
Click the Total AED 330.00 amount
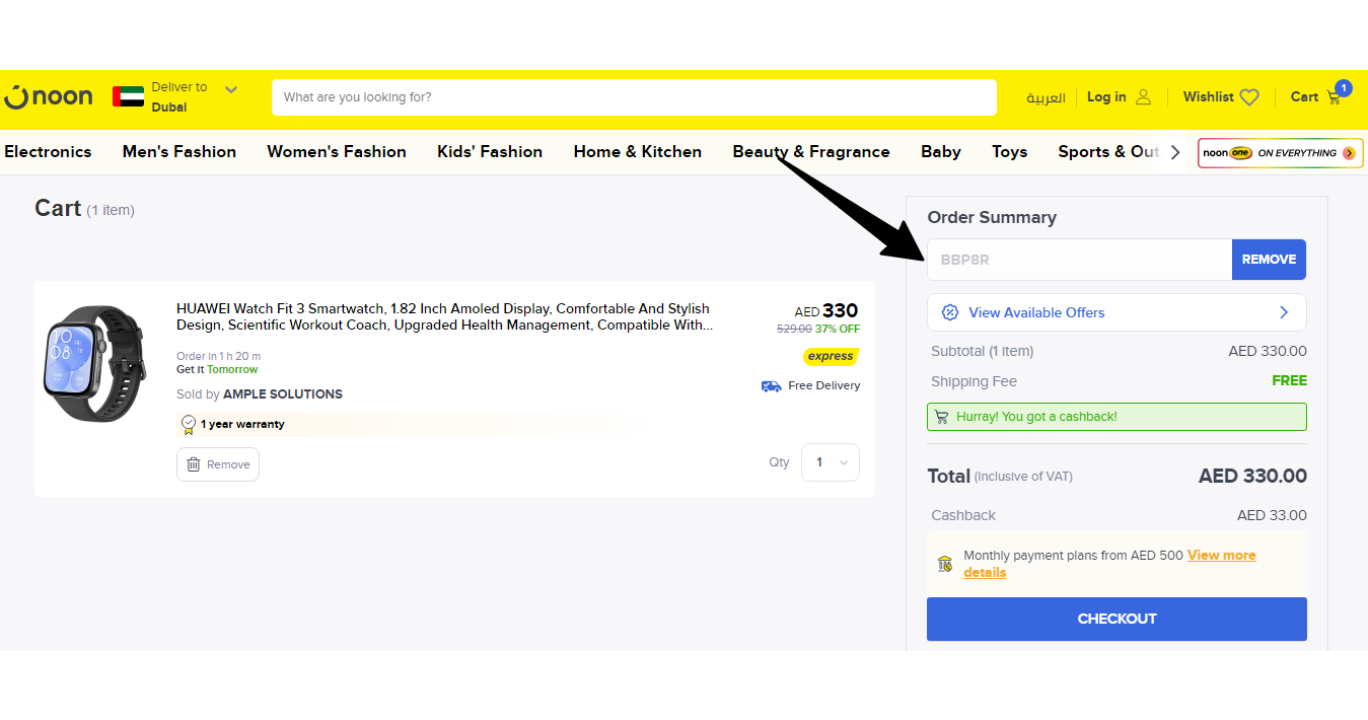pos(1252,476)
